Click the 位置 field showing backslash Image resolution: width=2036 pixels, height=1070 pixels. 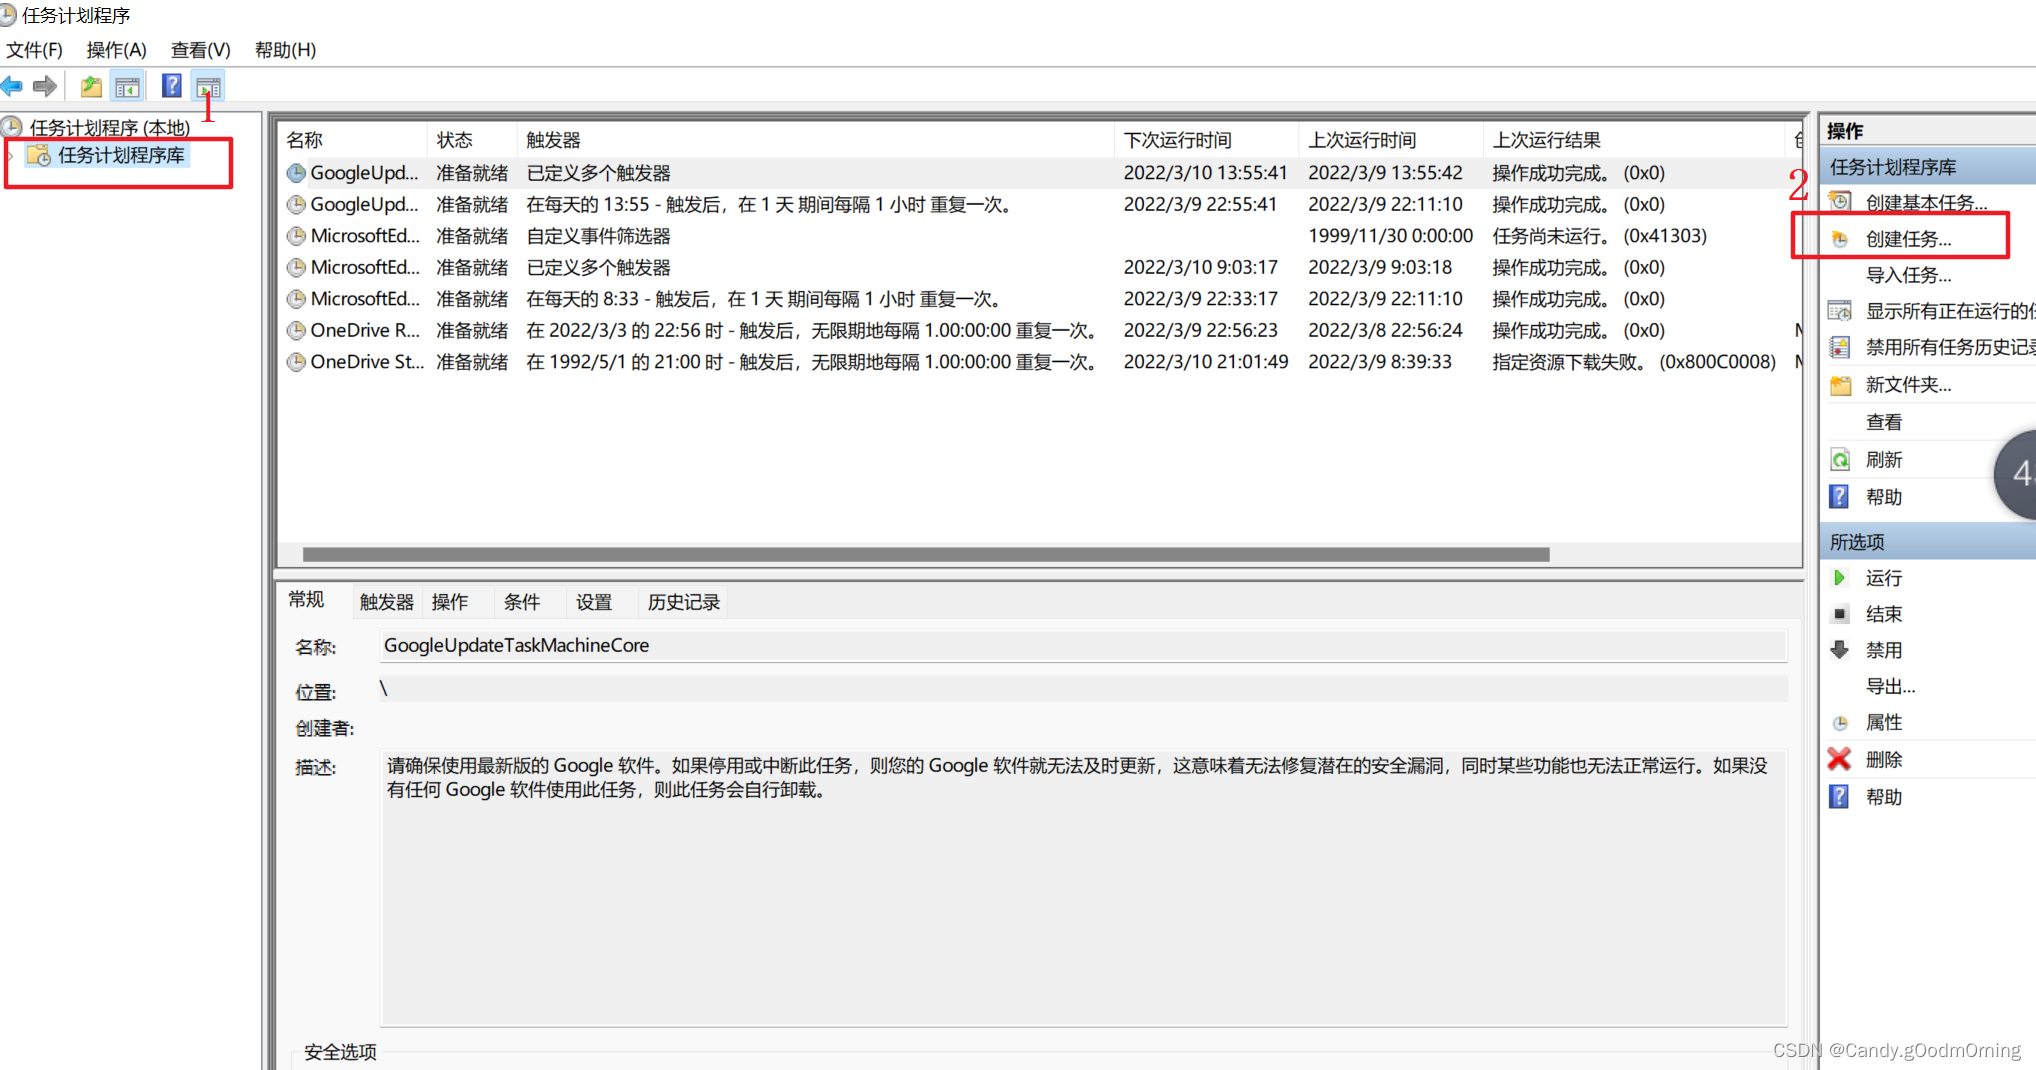tap(1083, 688)
